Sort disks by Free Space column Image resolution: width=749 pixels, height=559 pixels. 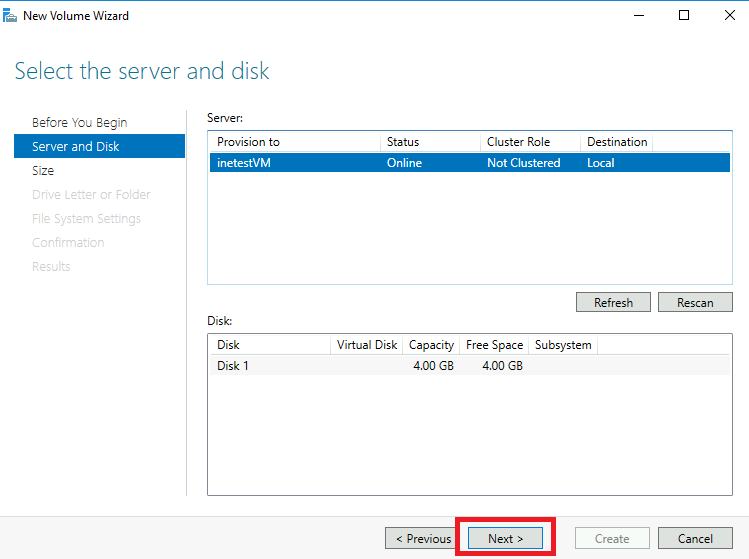coord(494,345)
